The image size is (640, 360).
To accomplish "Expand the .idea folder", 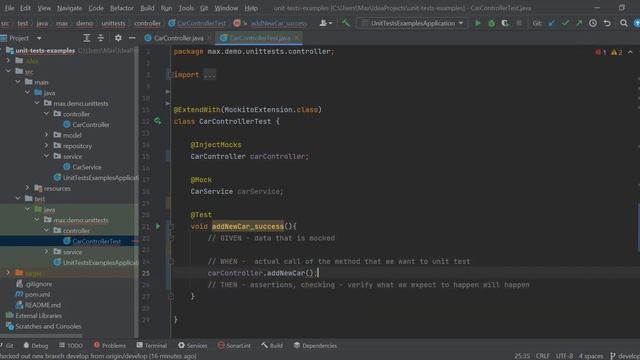I will point(8,60).
